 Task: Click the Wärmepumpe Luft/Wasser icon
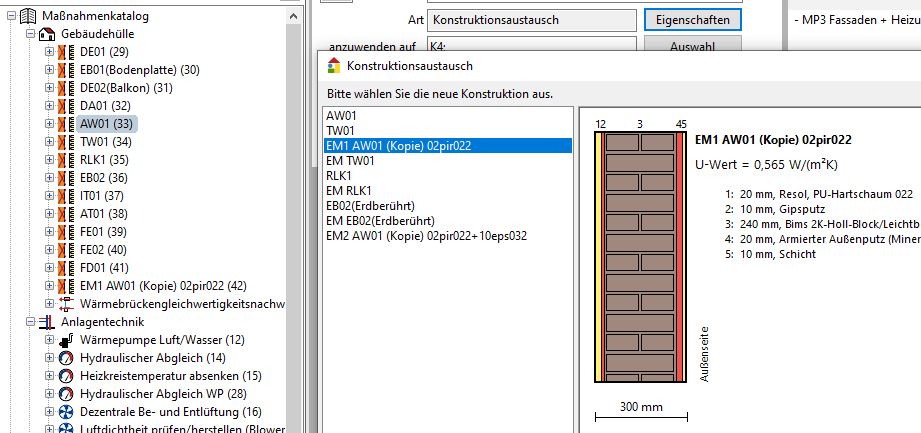66,340
